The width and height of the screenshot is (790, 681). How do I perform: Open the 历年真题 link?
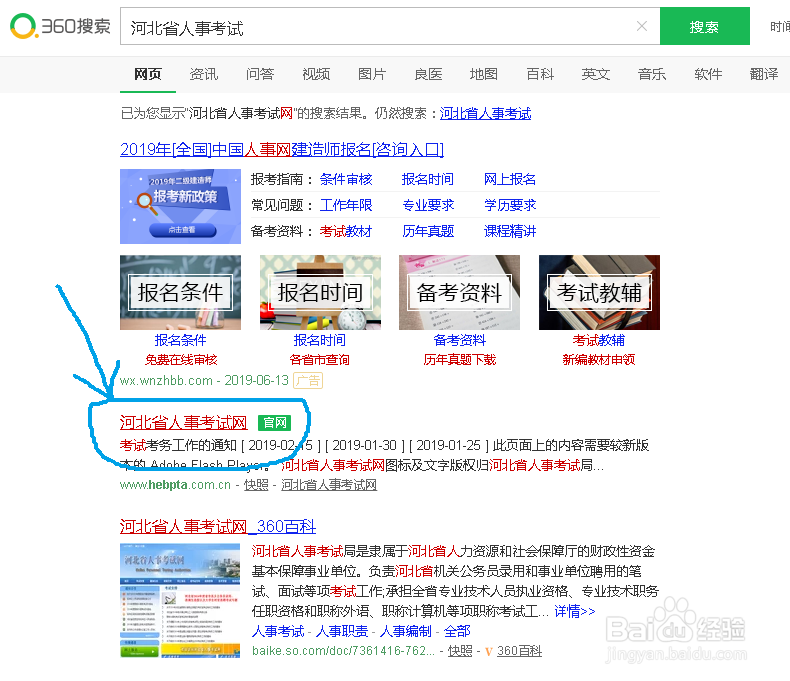[x=428, y=231]
